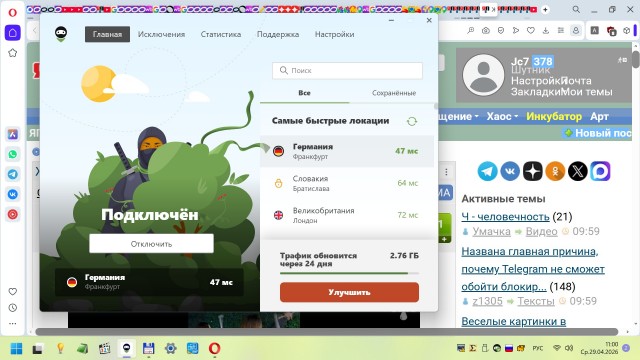Image resolution: width=640 pixels, height=360 pixels.
Task: Open Opera sidebar home workspace icon
Action: 13,33
